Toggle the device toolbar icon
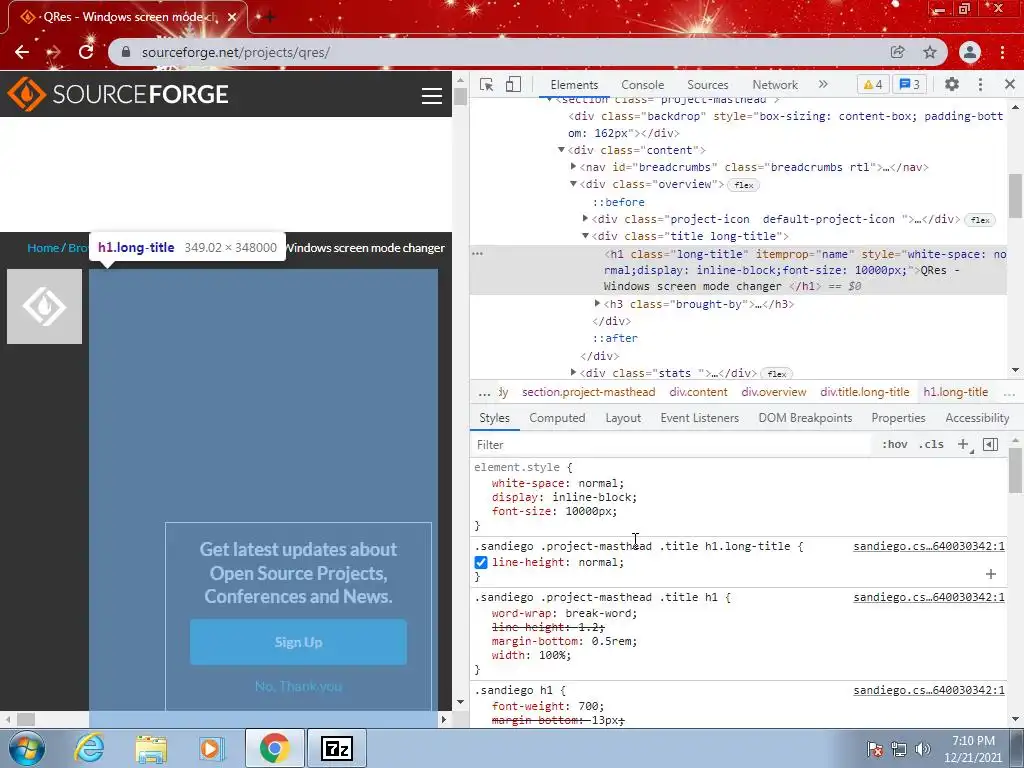 pos(513,84)
